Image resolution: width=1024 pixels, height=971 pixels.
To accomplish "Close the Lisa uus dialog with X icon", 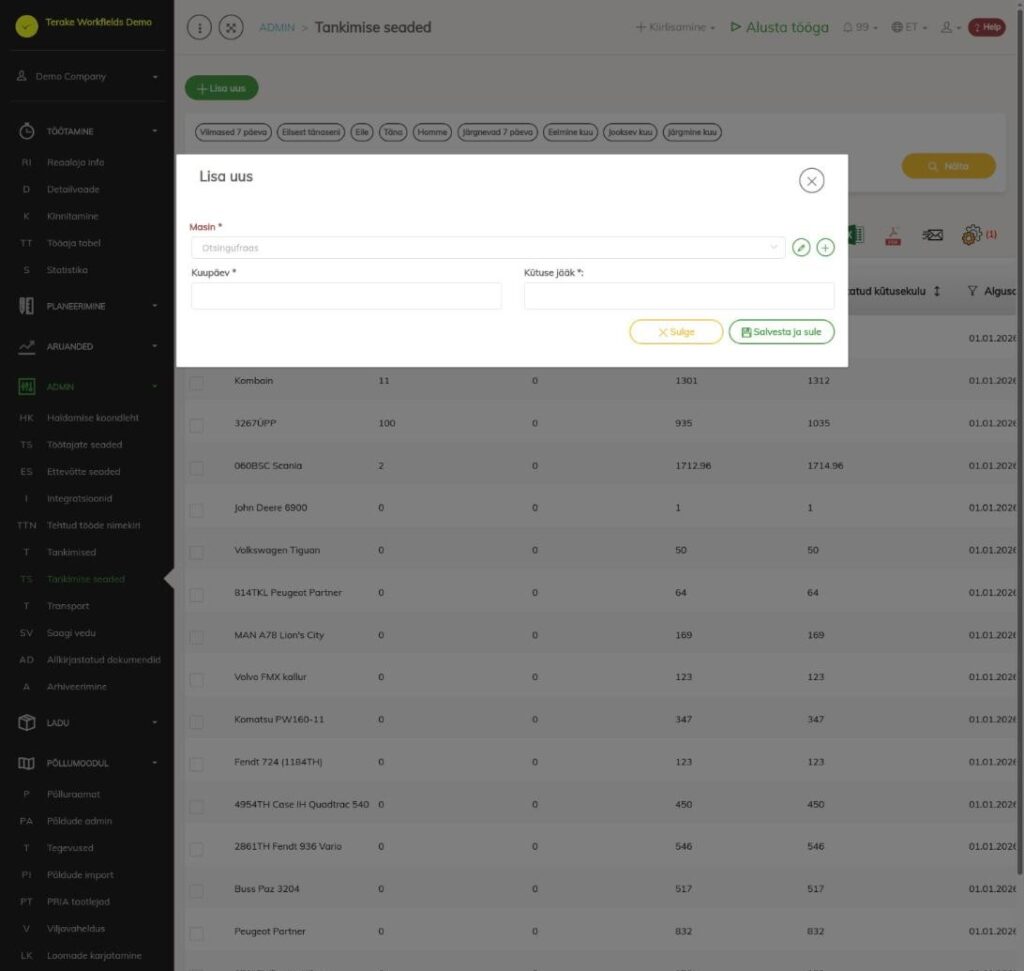I will (811, 181).
